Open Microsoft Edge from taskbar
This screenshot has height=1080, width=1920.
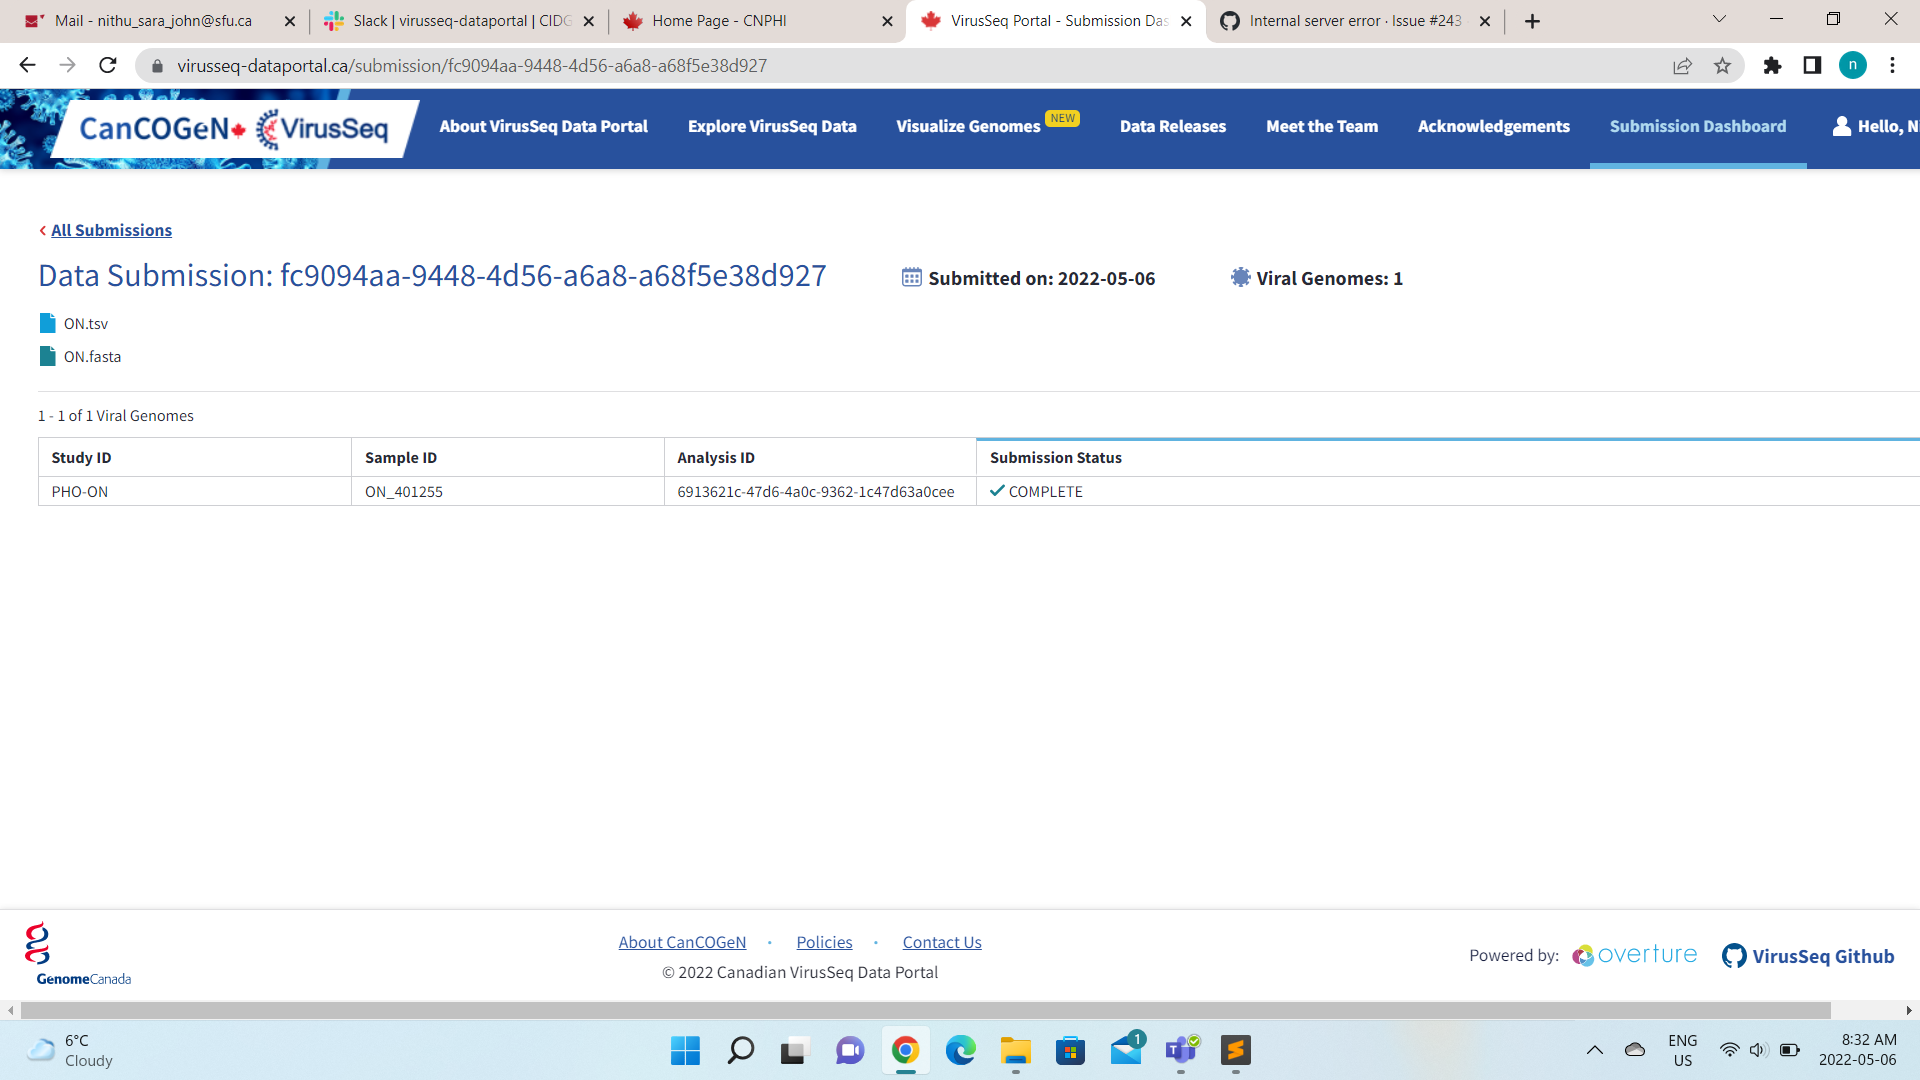[x=960, y=1050]
